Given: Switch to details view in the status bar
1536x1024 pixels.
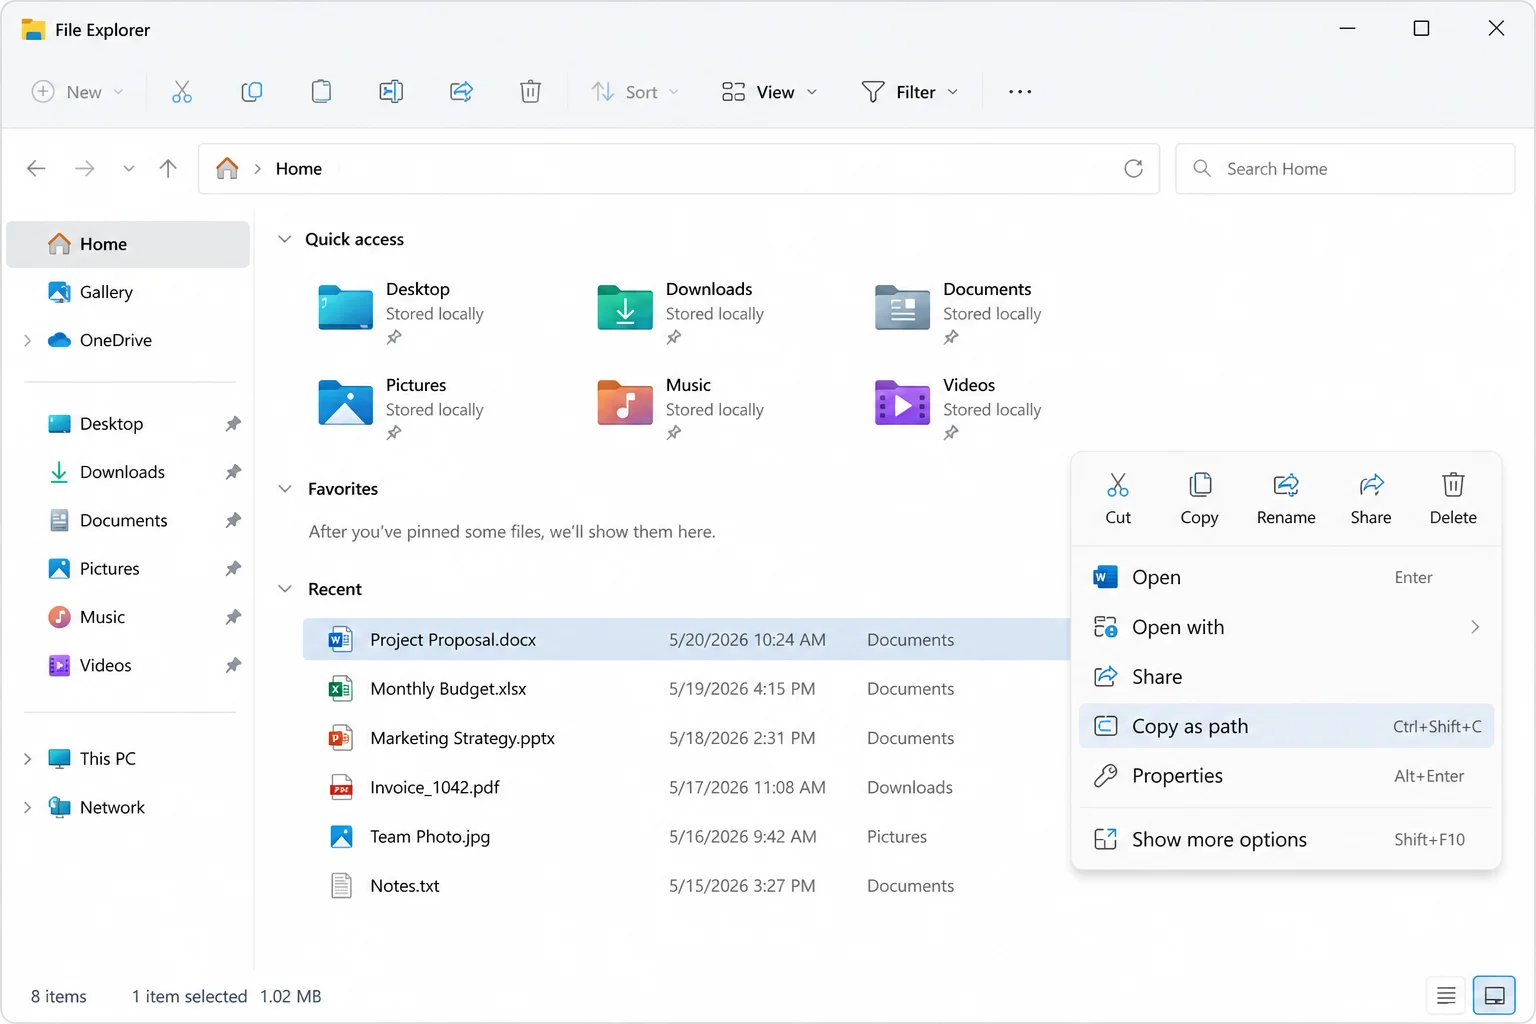Looking at the screenshot, I should click(x=1446, y=995).
